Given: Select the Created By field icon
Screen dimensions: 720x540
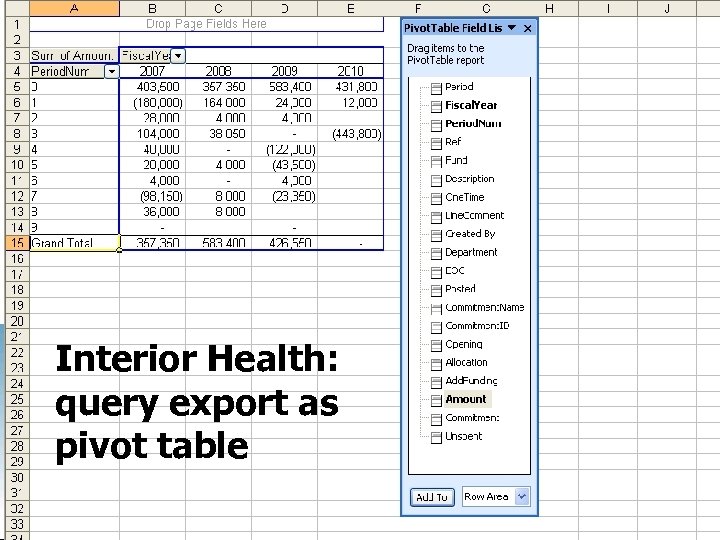Looking at the screenshot, I should pyautogui.click(x=436, y=235).
